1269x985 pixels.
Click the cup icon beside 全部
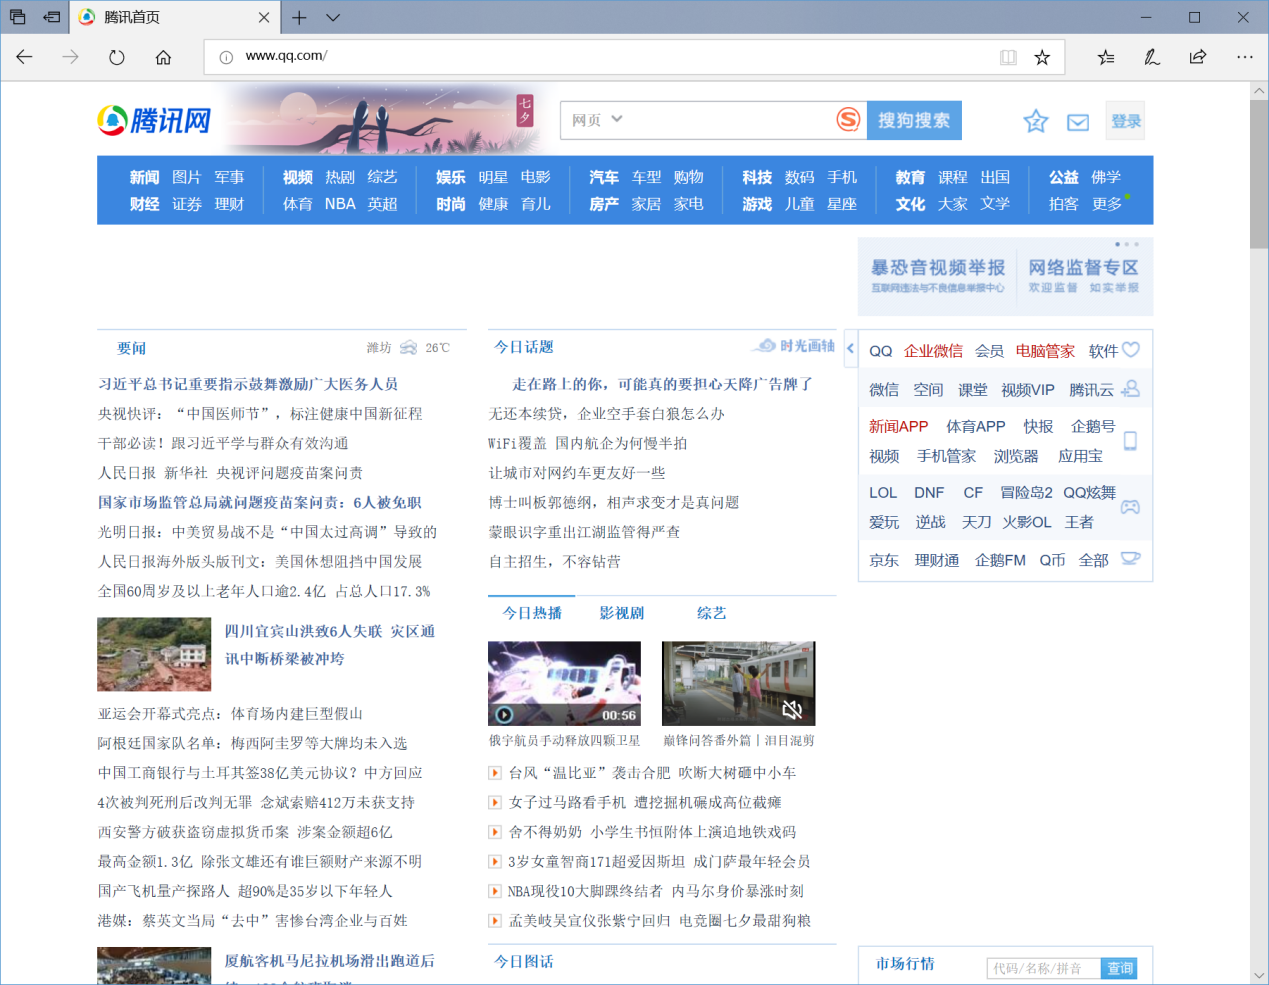tap(1131, 559)
